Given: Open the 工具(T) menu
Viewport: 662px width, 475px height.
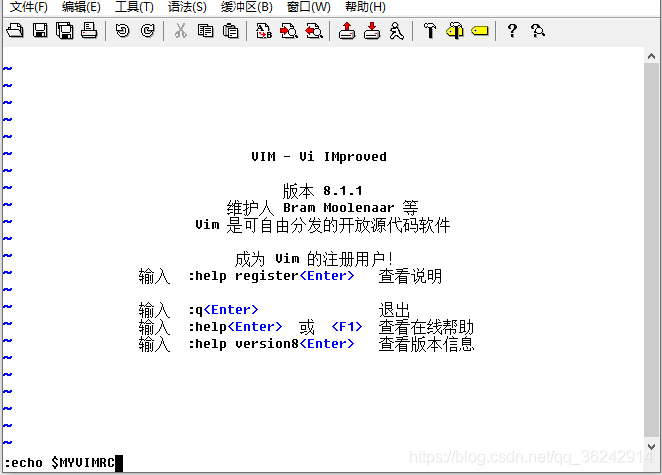Looking at the screenshot, I should (134, 7).
